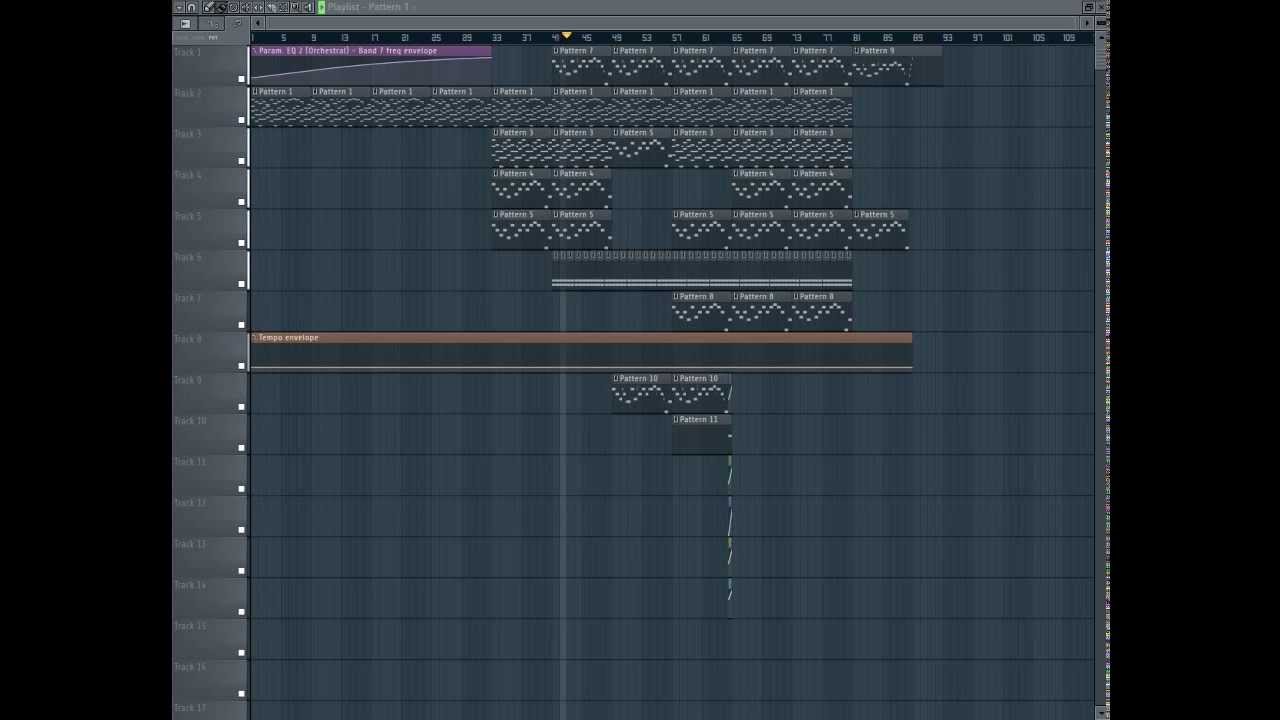Jump to bar 105 on the ruler
Screen dimensions: 1280x720
click(x=1039, y=38)
